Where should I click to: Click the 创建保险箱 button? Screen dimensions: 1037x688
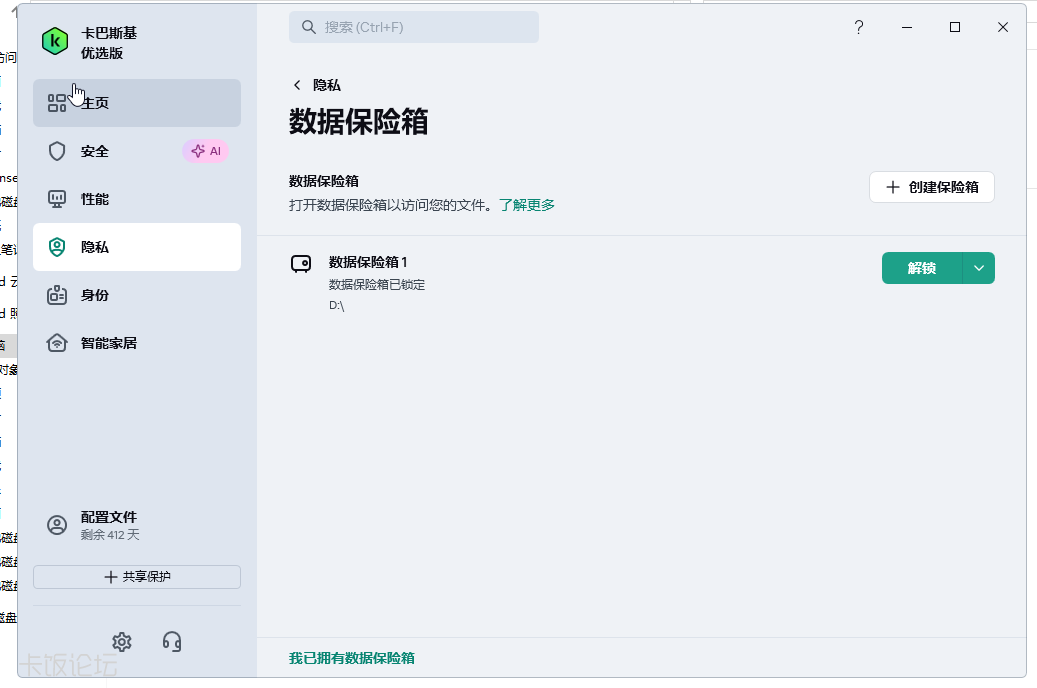pos(932,187)
